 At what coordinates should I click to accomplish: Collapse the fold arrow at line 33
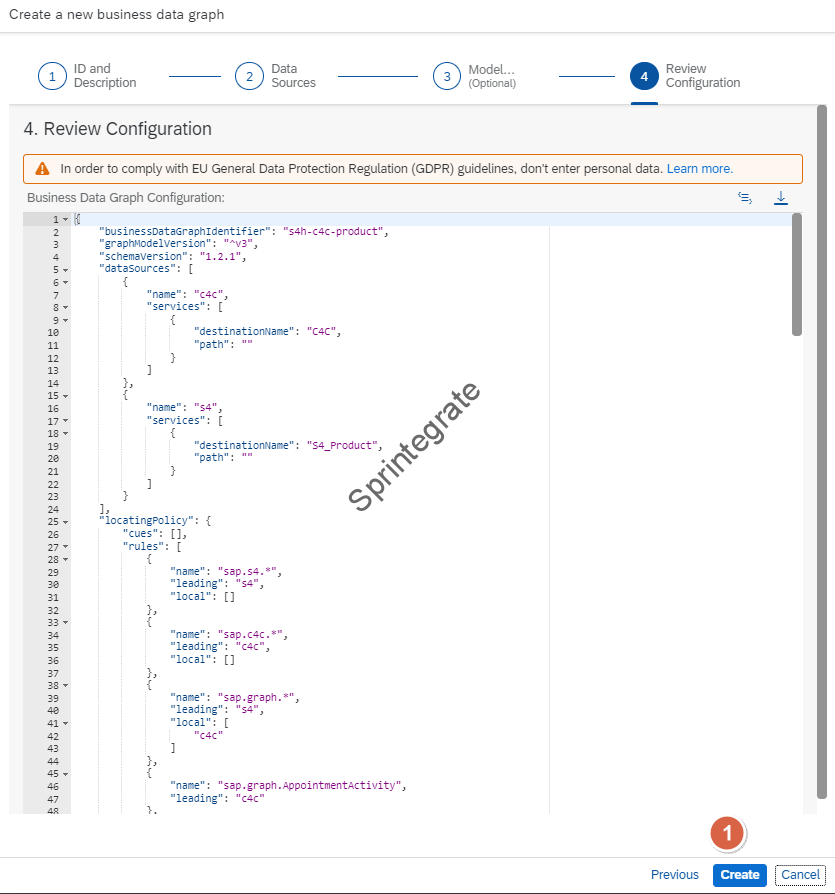coord(66,622)
